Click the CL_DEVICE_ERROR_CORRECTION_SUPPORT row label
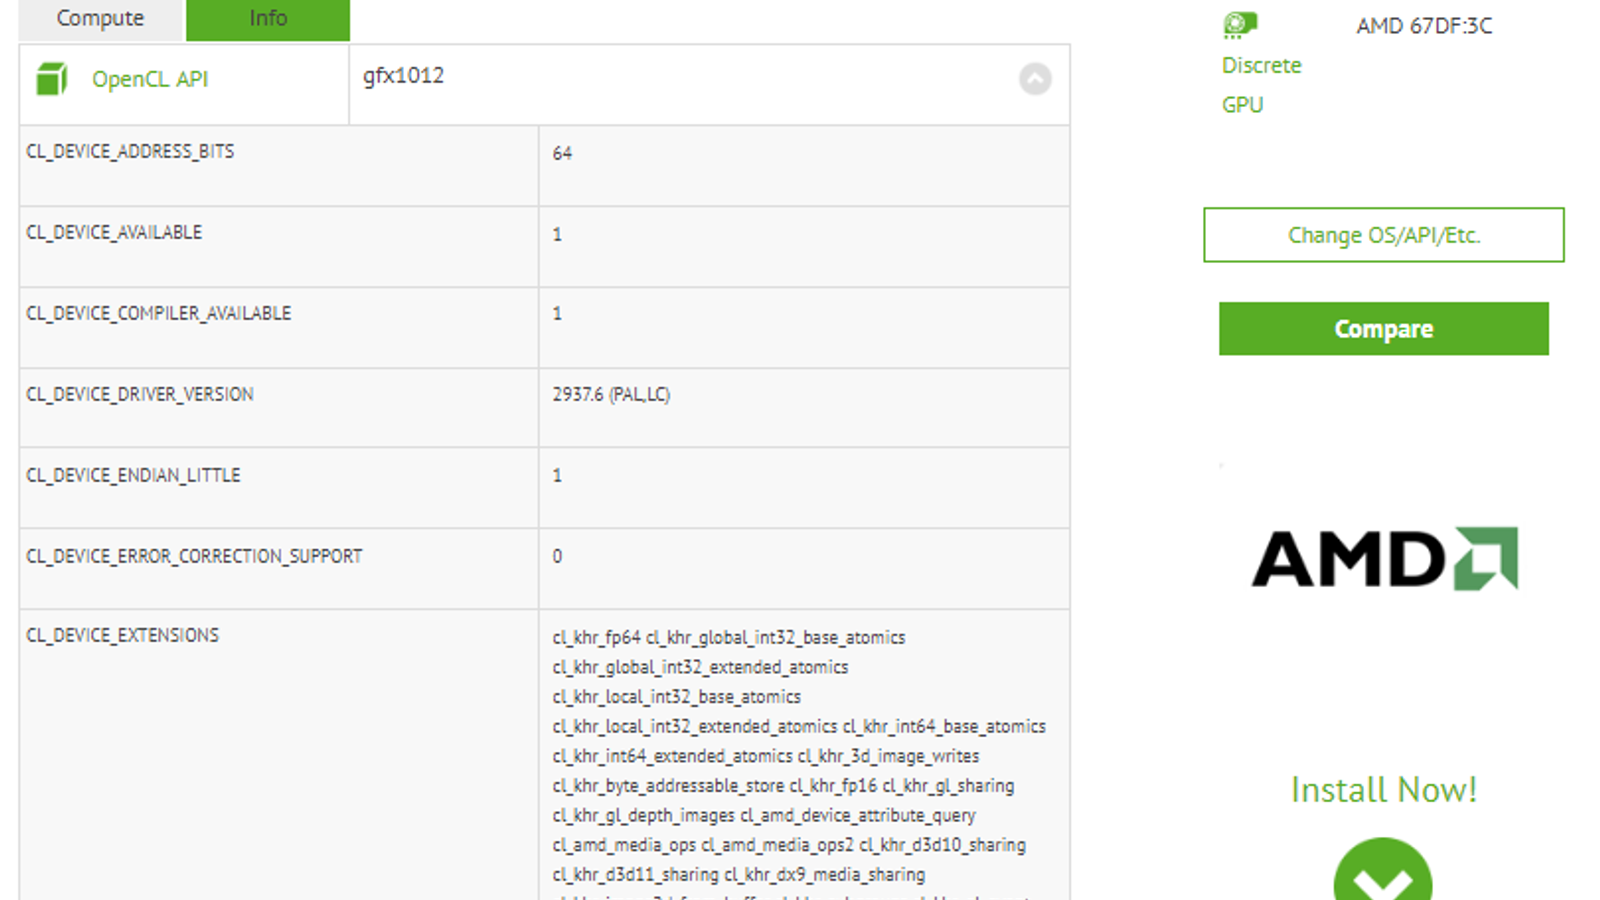The image size is (1600, 900). (x=194, y=557)
